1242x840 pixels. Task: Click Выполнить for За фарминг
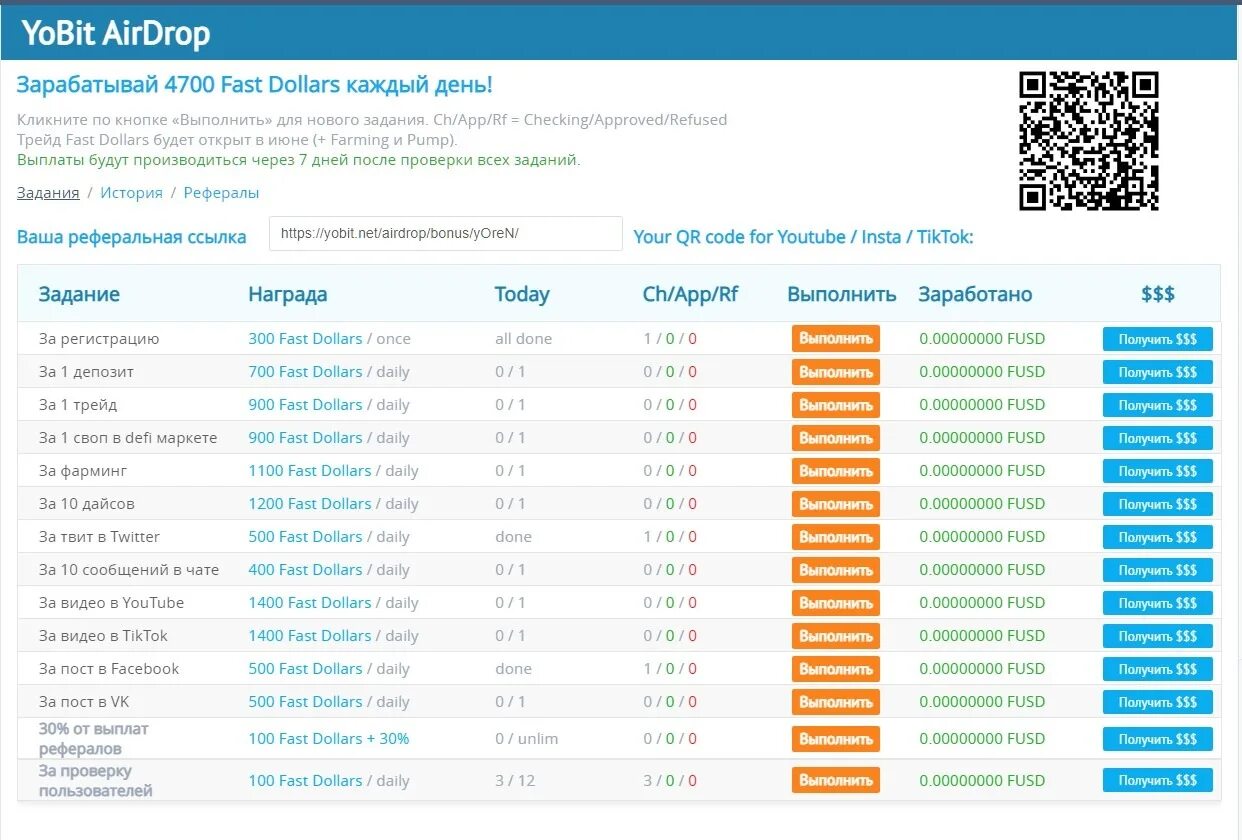(x=836, y=471)
